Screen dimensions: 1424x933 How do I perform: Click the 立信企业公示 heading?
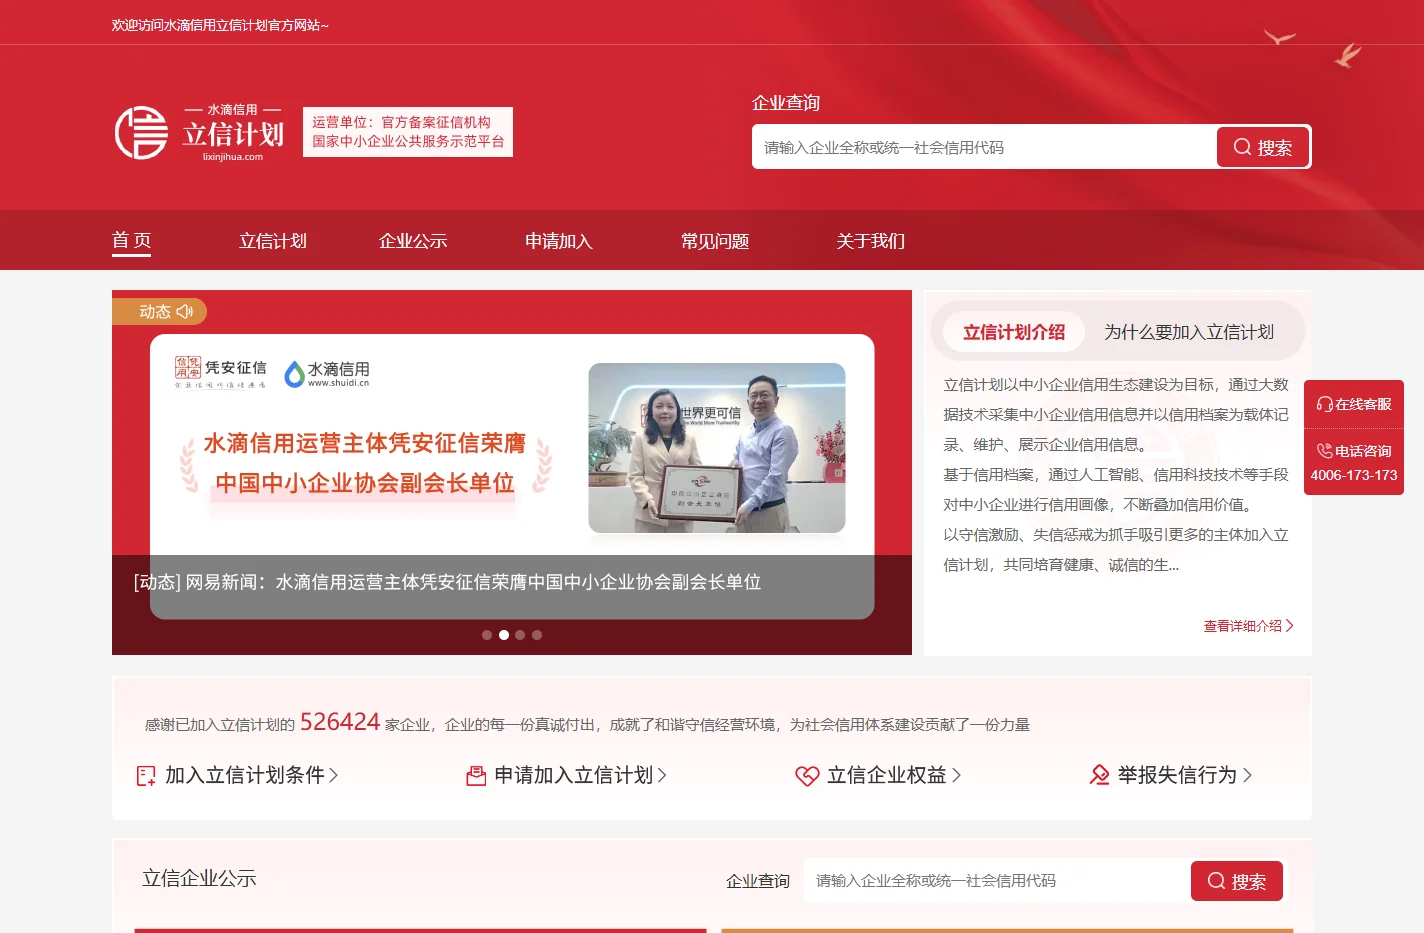pyautogui.click(x=199, y=878)
